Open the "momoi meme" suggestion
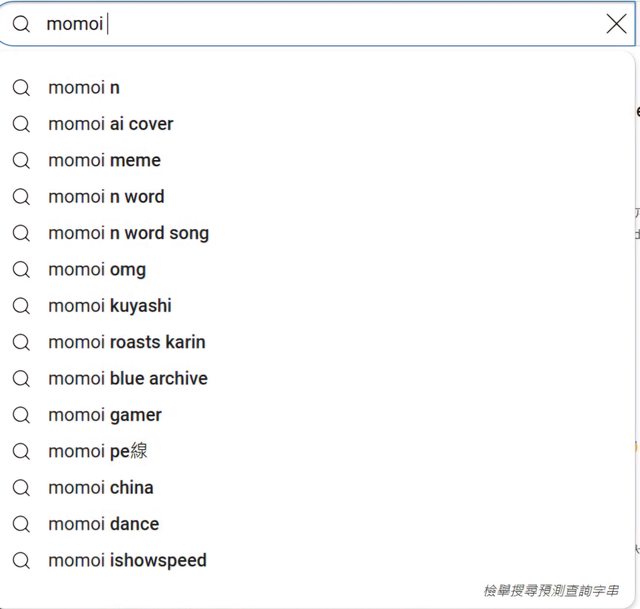The image size is (640, 609). [x=317, y=160]
